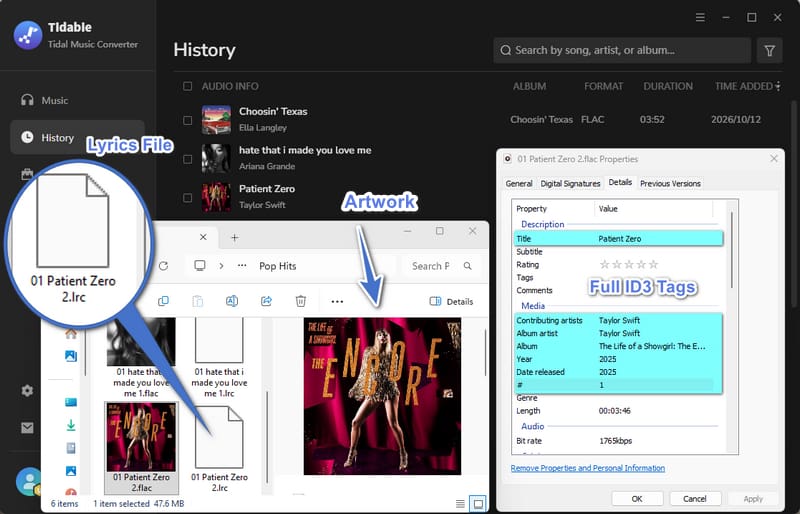Select the Details tab in Properties
This screenshot has width=800, height=514.
point(620,182)
